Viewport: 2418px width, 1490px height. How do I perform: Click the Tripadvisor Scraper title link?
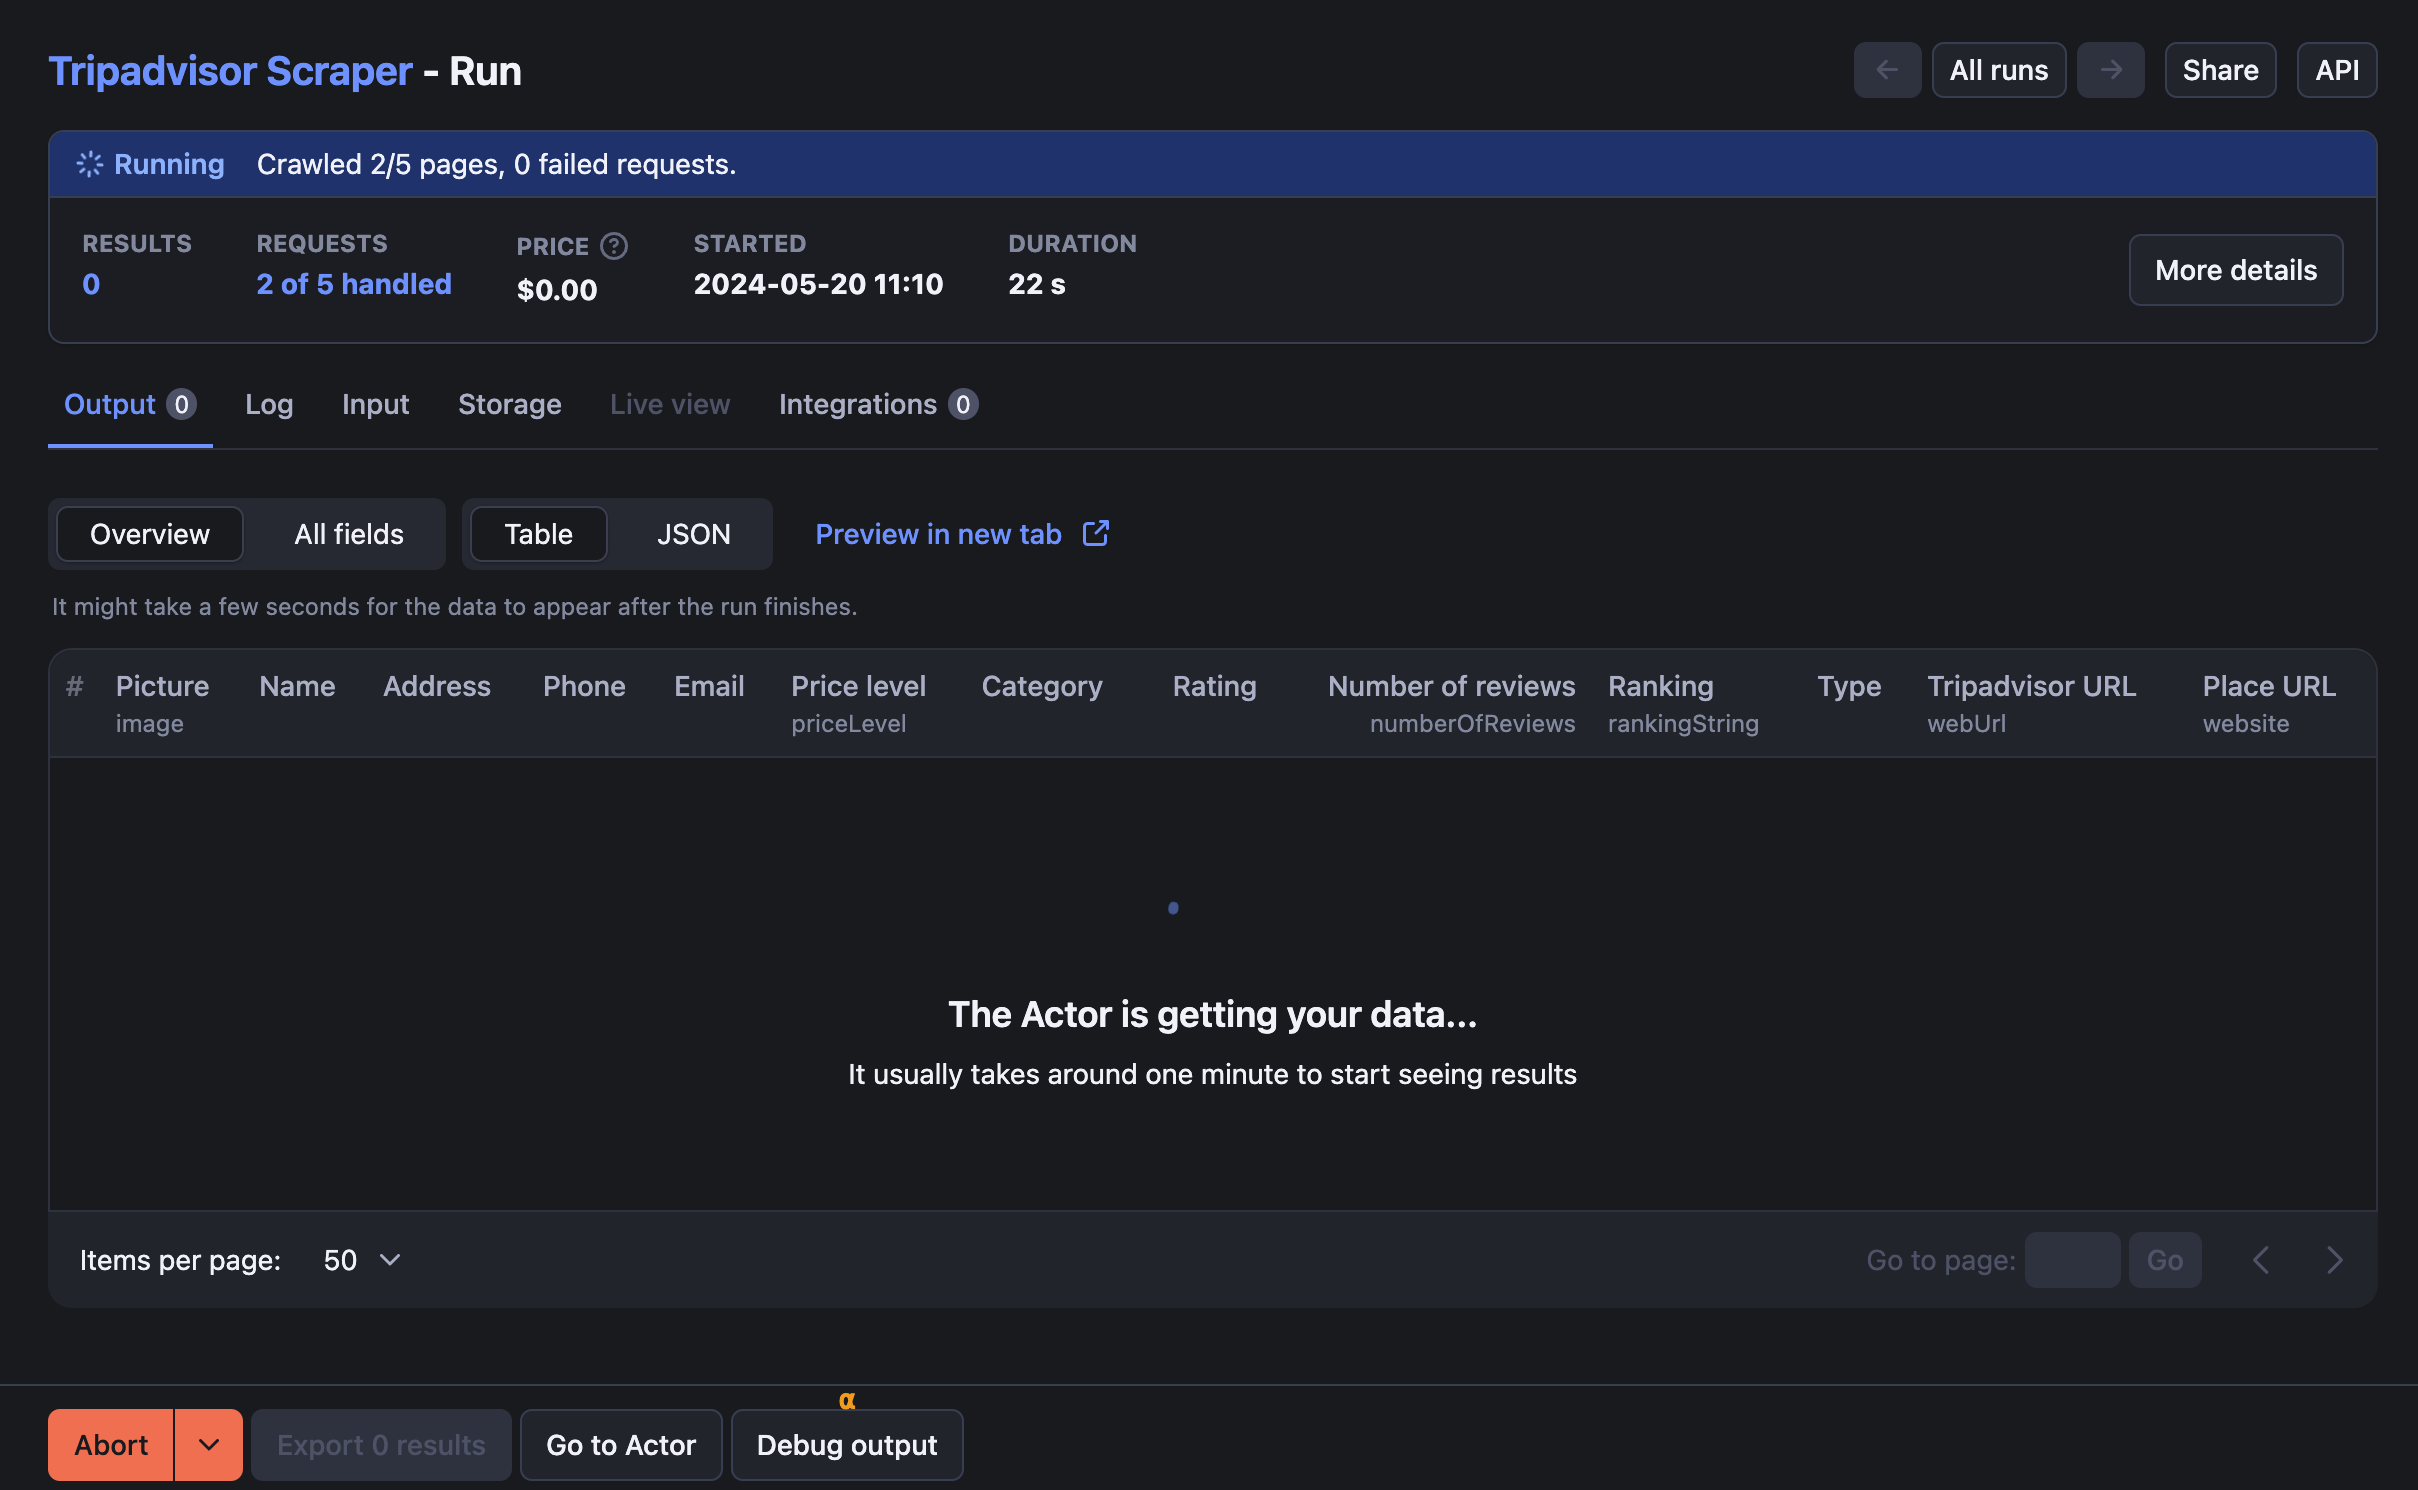coord(230,71)
